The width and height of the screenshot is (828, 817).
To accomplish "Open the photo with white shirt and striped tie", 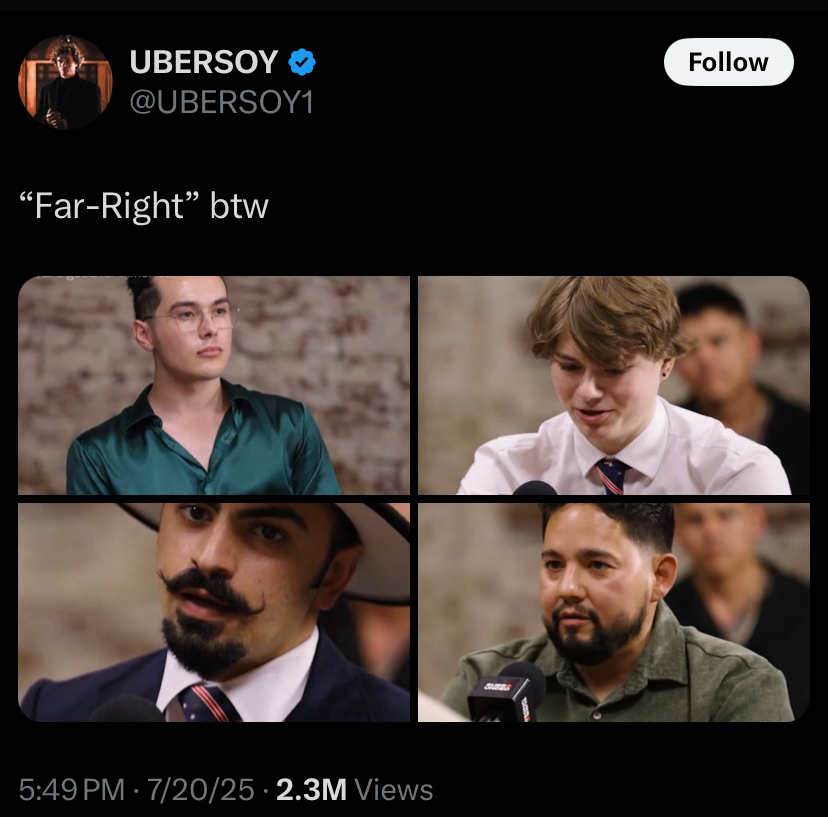I will click(x=614, y=385).
